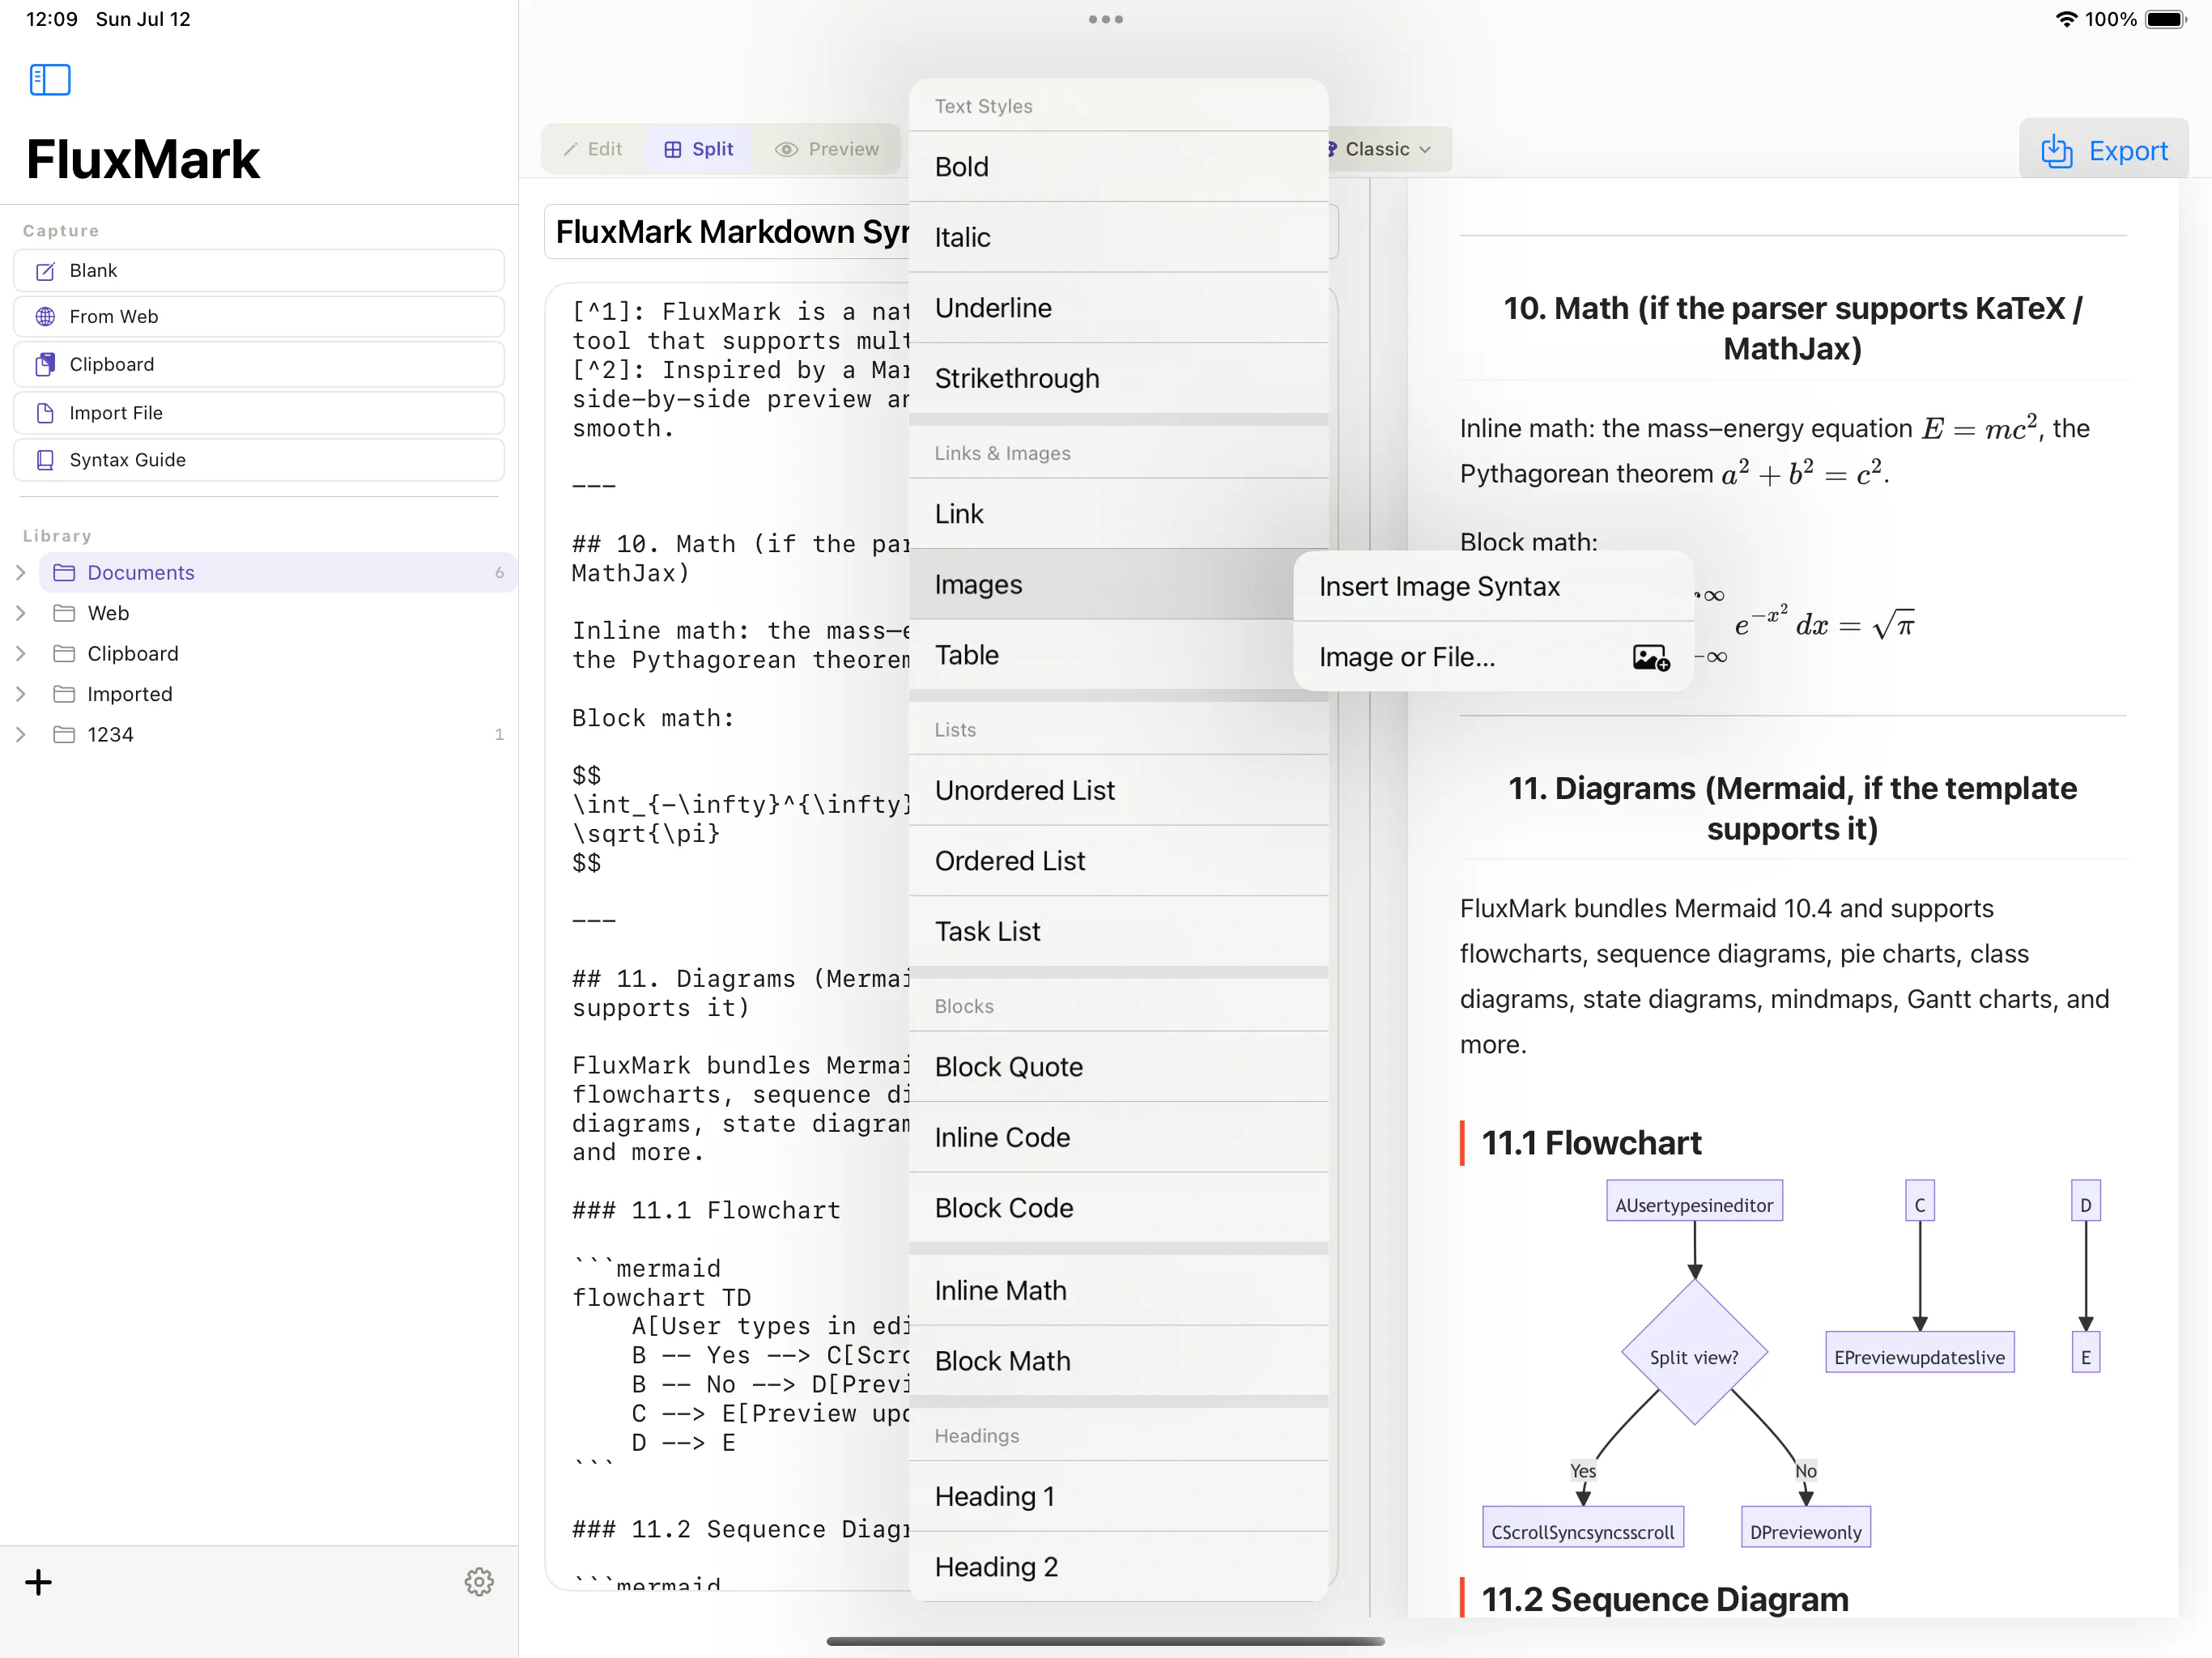Select Ordered List entry
The width and height of the screenshot is (2212, 1658).
point(1119,861)
